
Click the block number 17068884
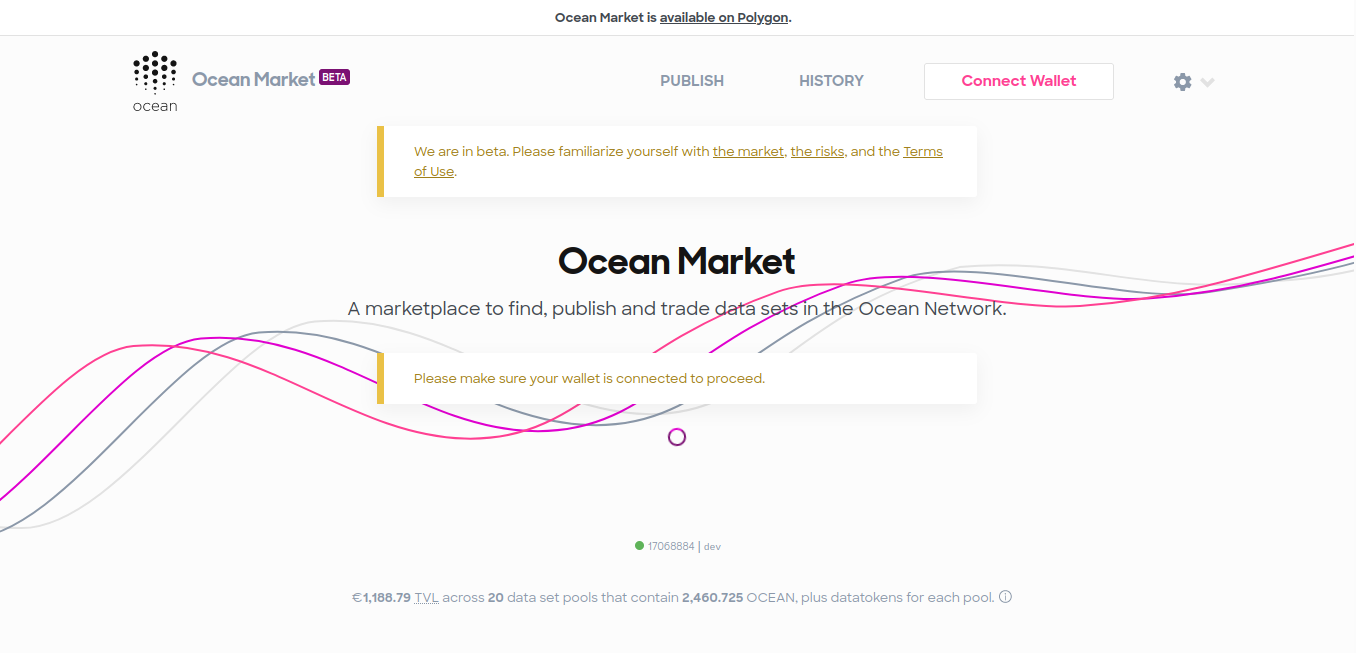pos(671,546)
